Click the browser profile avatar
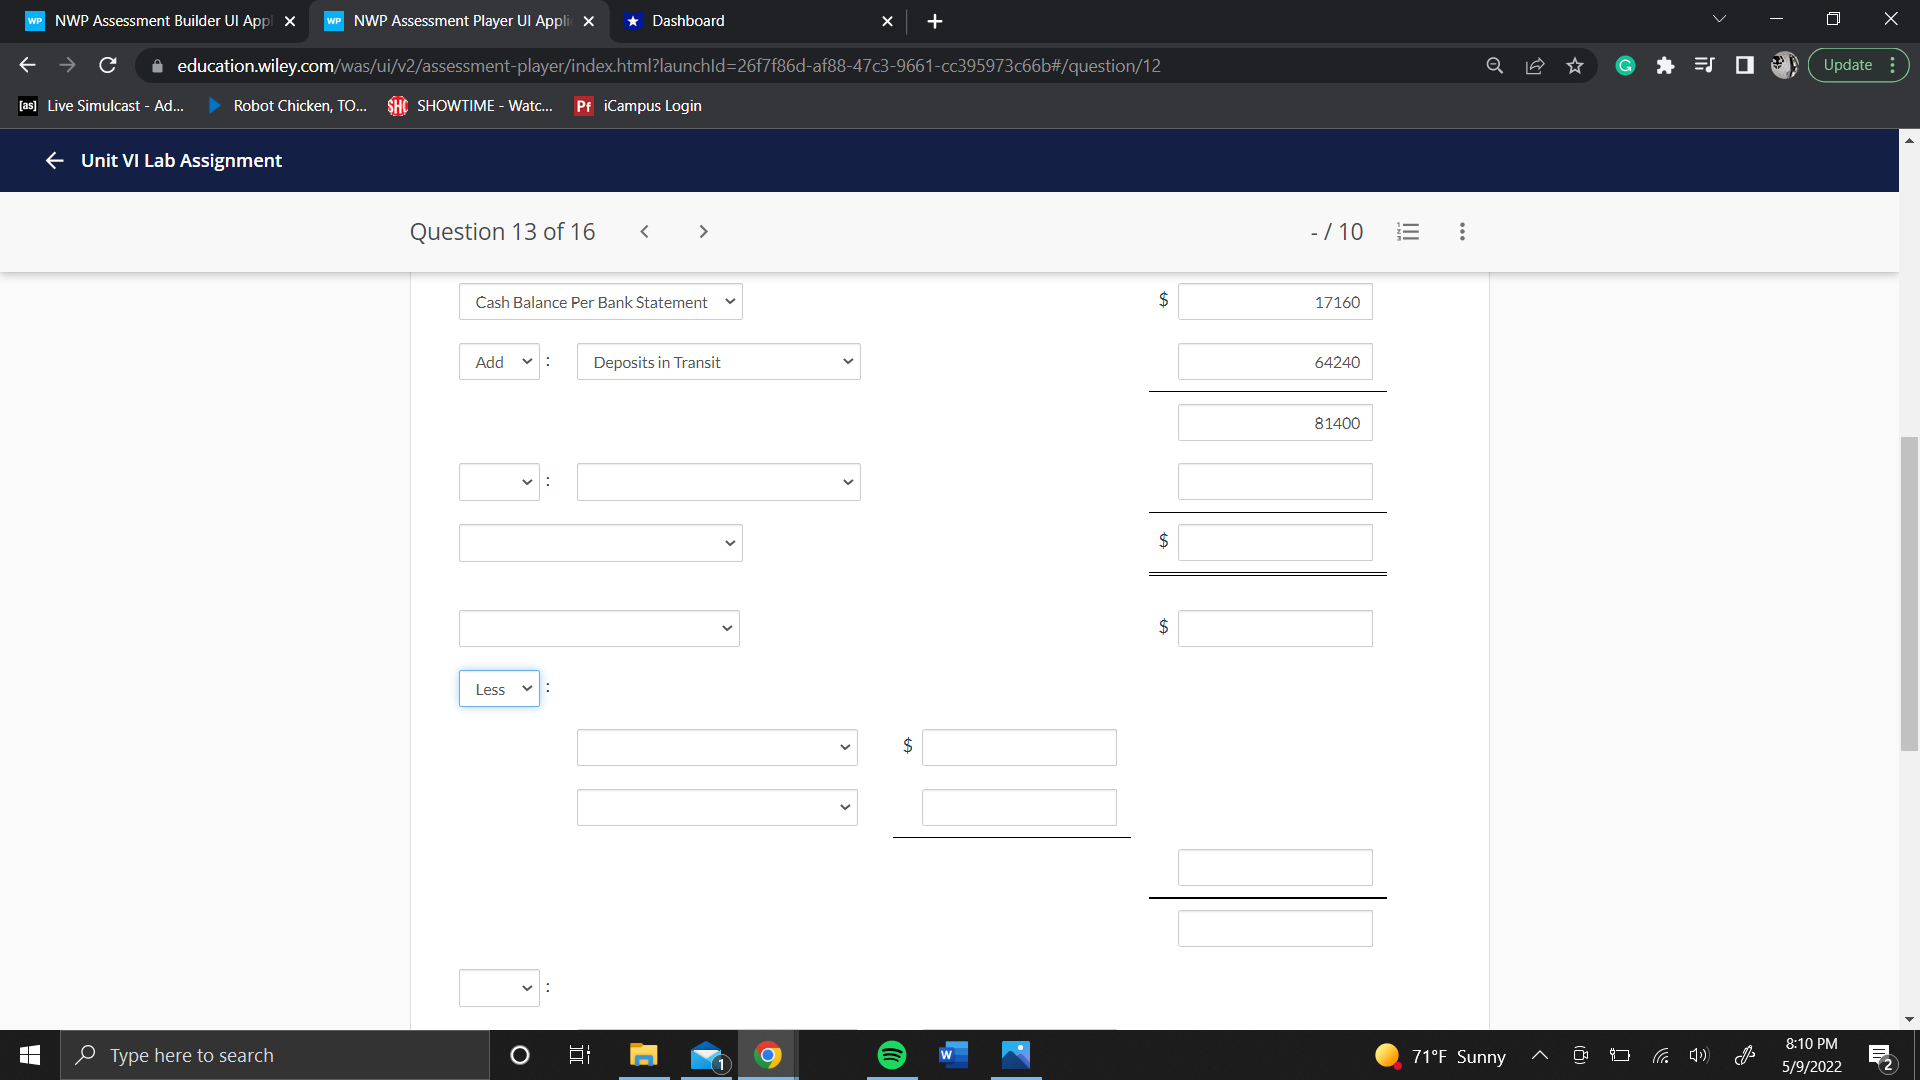The width and height of the screenshot is (1920, 1080). [1784, 65]
